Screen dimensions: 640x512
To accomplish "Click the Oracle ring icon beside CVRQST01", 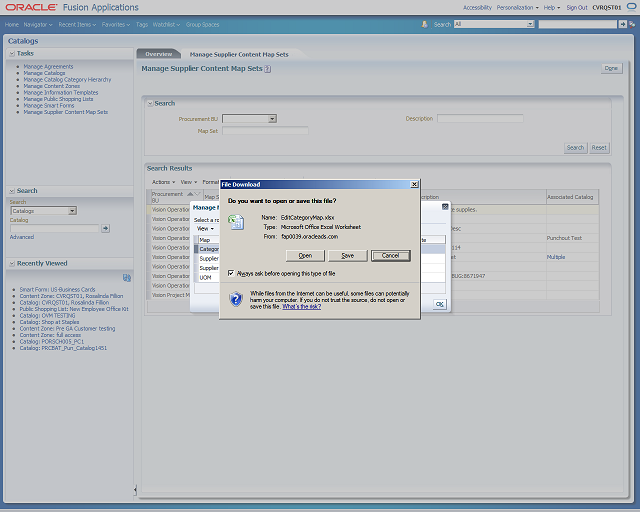I will tap(631, 7).
